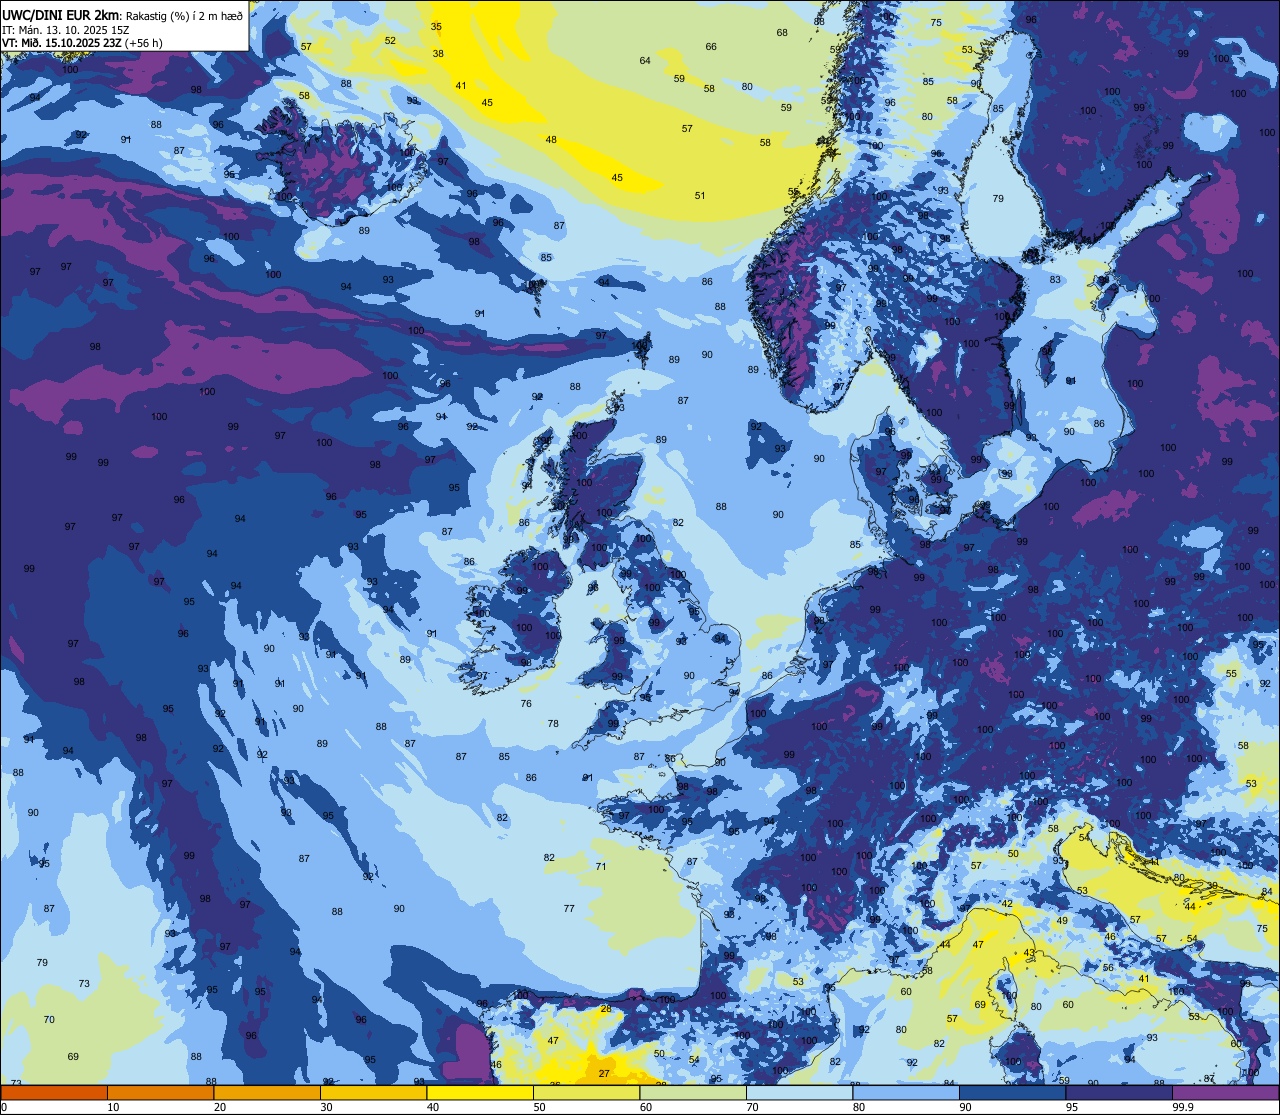The image size is (1280, 1115).
Task: Click the legend tick label '99.9'
Action: coord(1184,1107)
